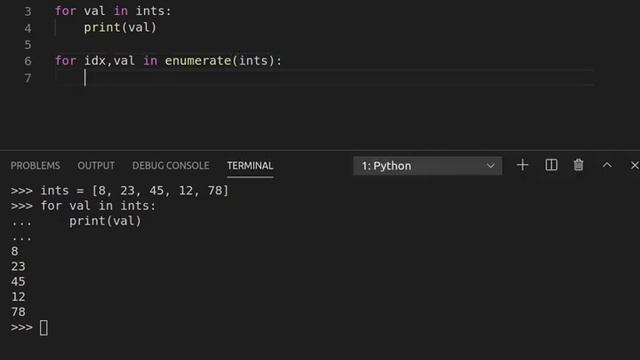Click terminal output value 23
This screenshot has width=640, height=360.
click(18, 267)
